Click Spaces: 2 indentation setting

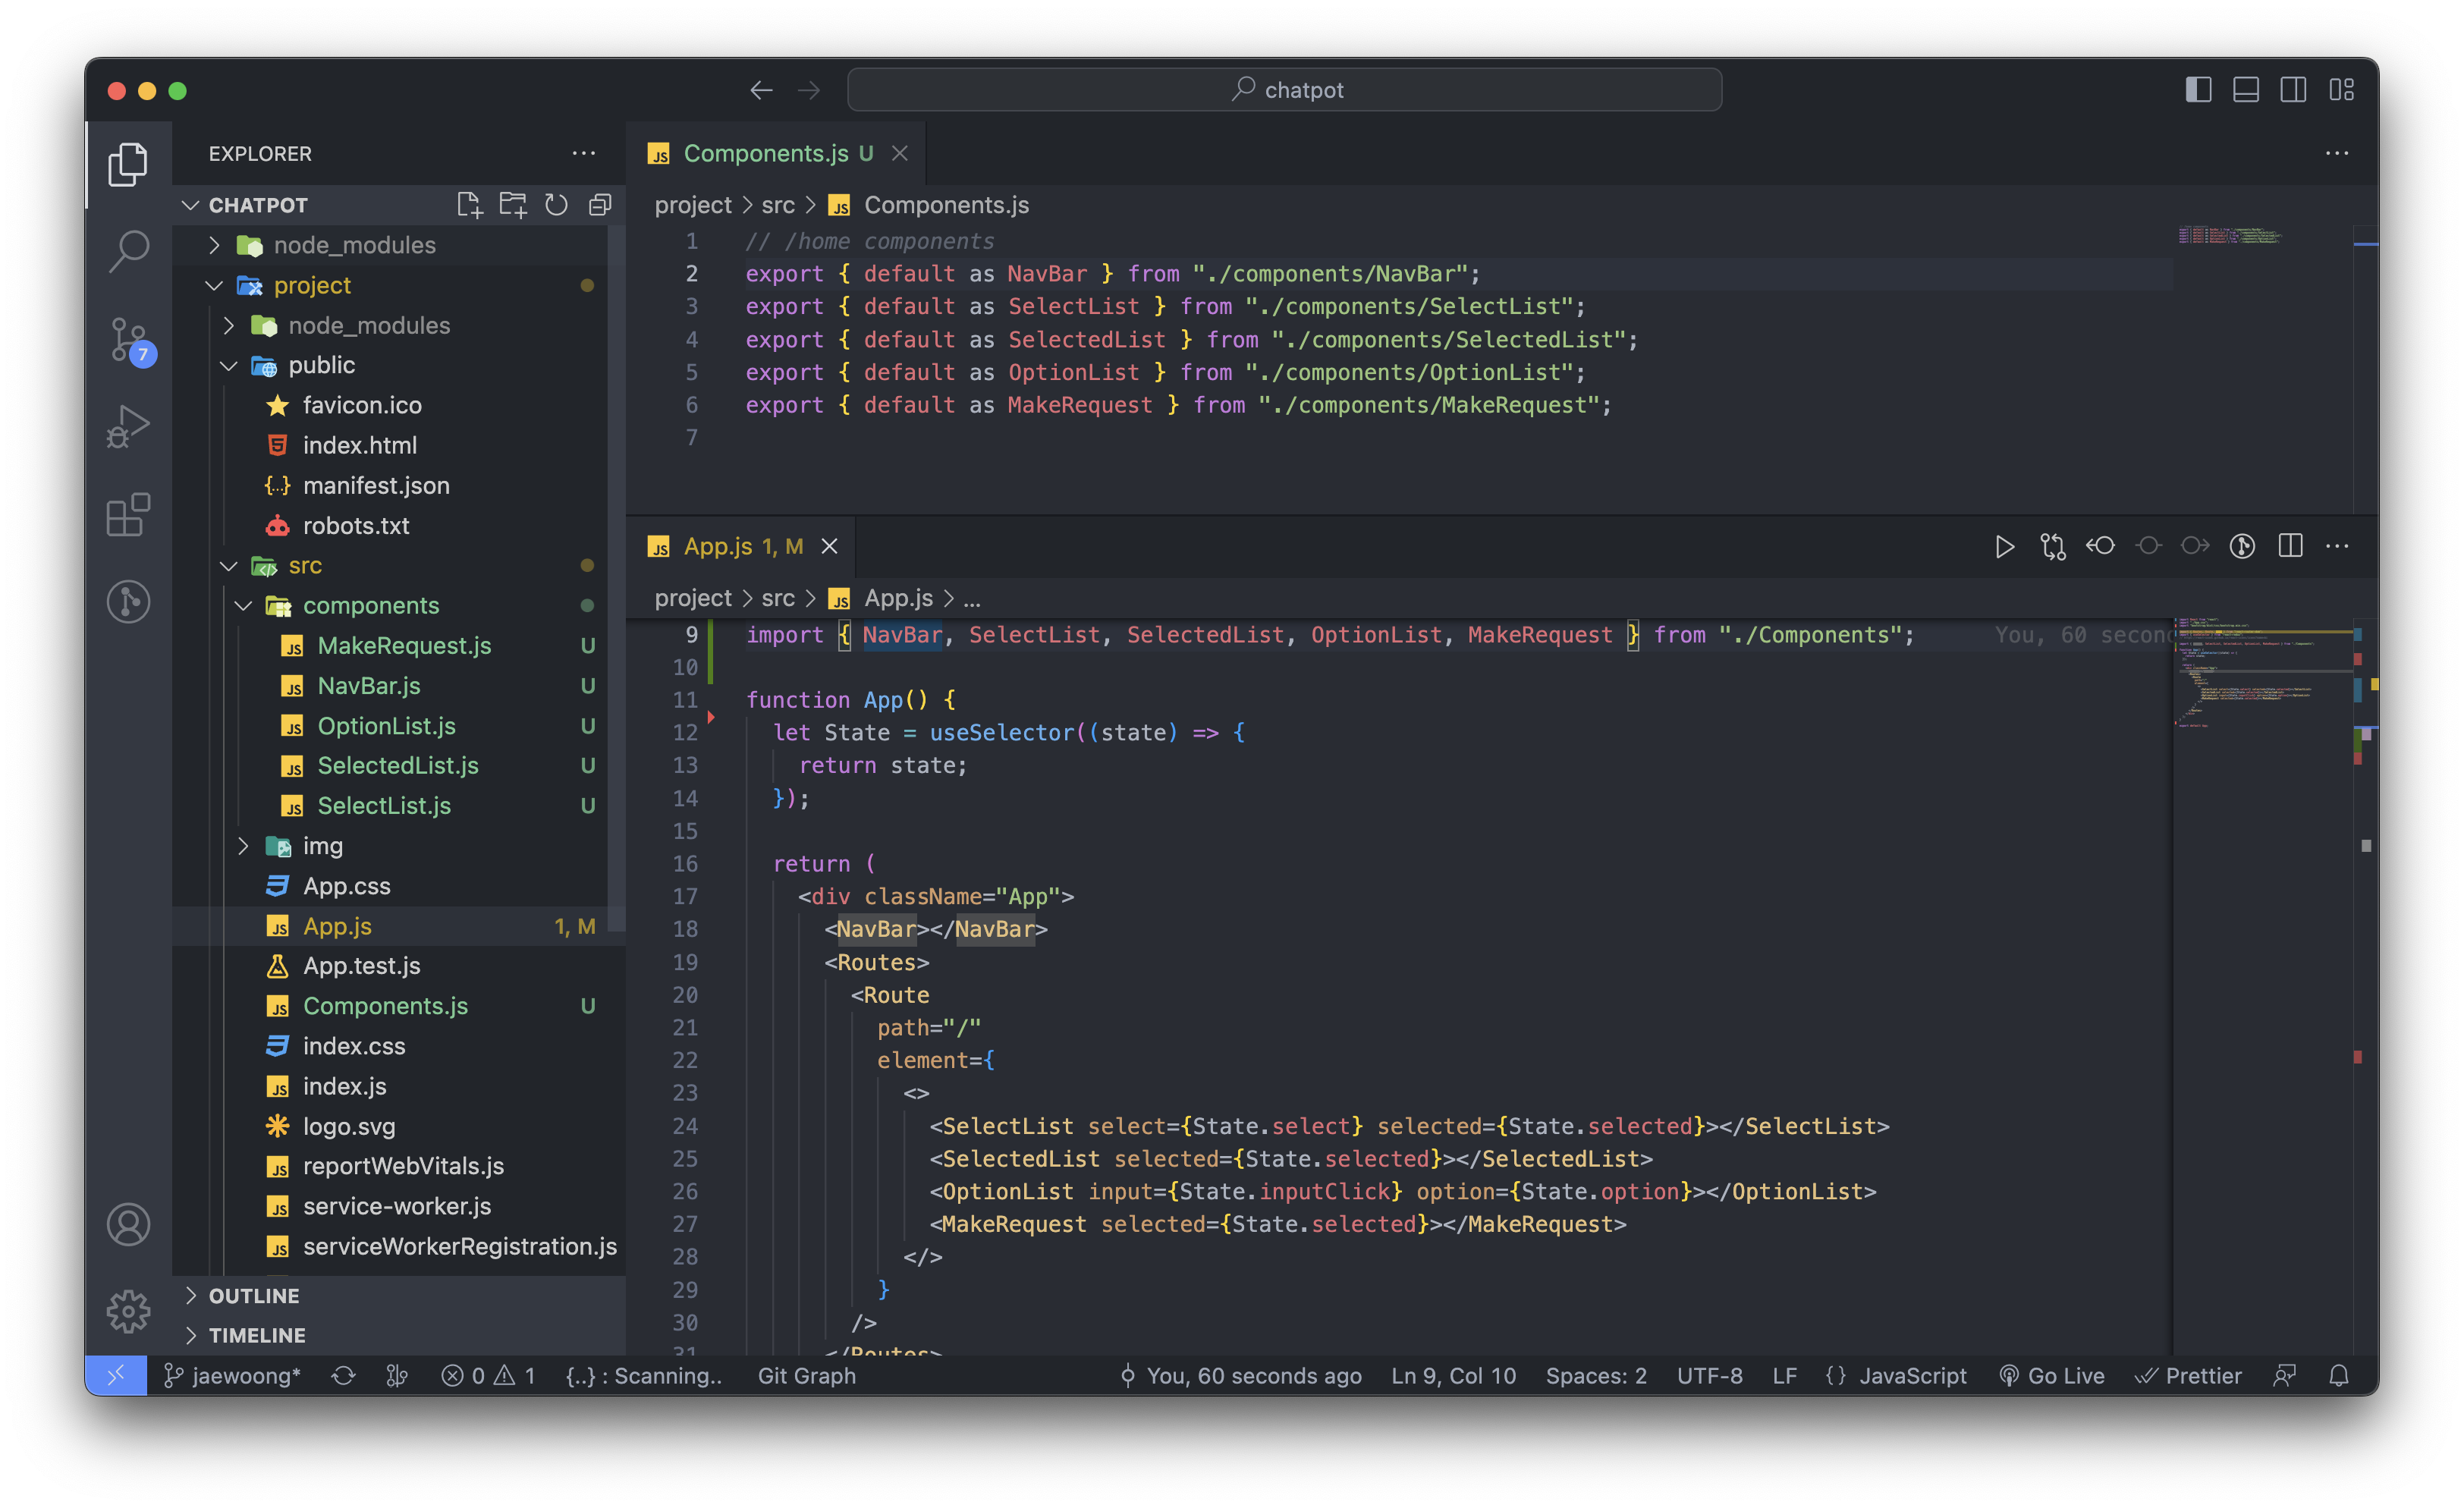tap(1596, 1375)
